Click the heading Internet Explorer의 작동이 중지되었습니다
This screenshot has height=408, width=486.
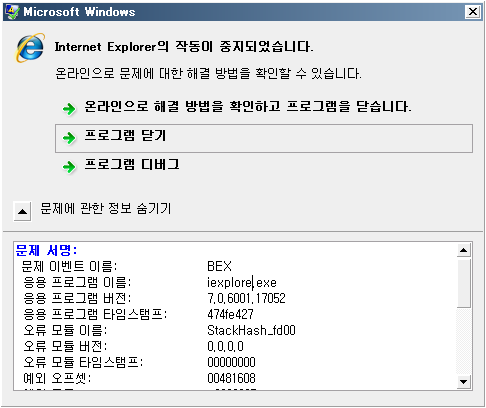coord(184,47)
